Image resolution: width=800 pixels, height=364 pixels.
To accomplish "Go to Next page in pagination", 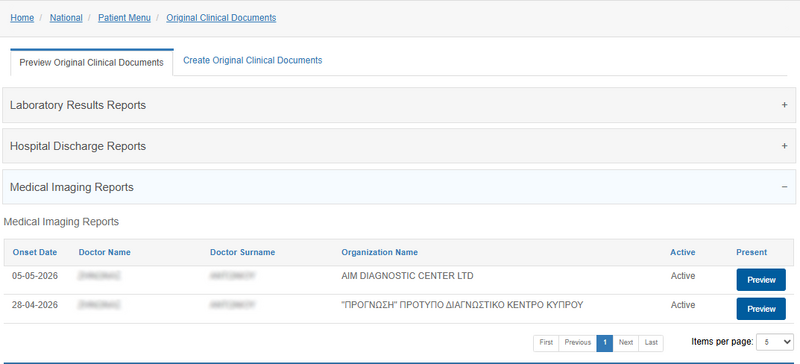I will [x=626, y=343].
